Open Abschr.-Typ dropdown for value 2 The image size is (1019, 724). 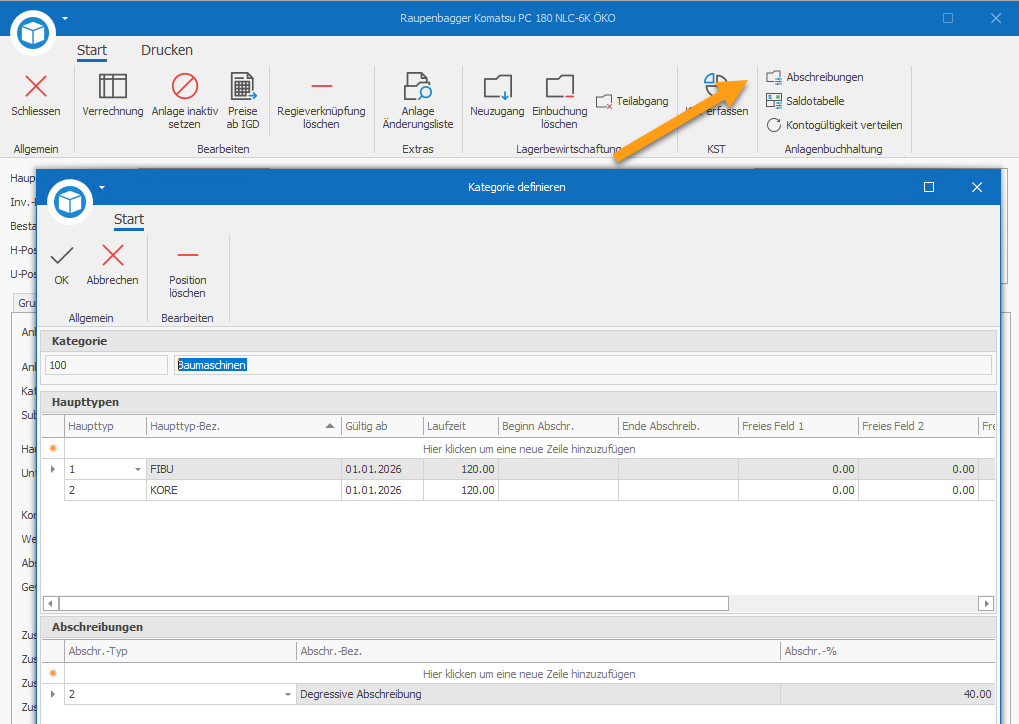(x=288, y=694)
